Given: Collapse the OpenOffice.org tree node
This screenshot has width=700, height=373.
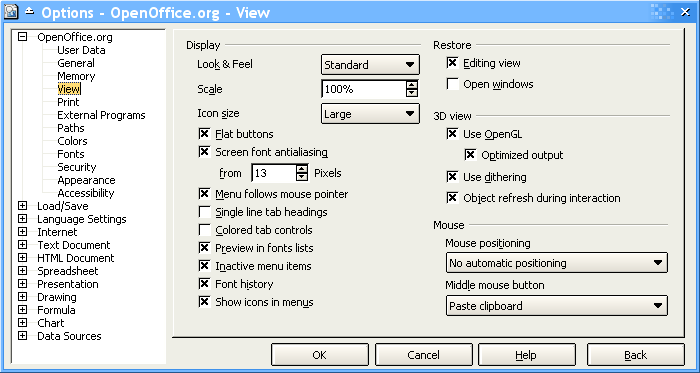Looking at the screenshot, I should click(x=22, y=37).
